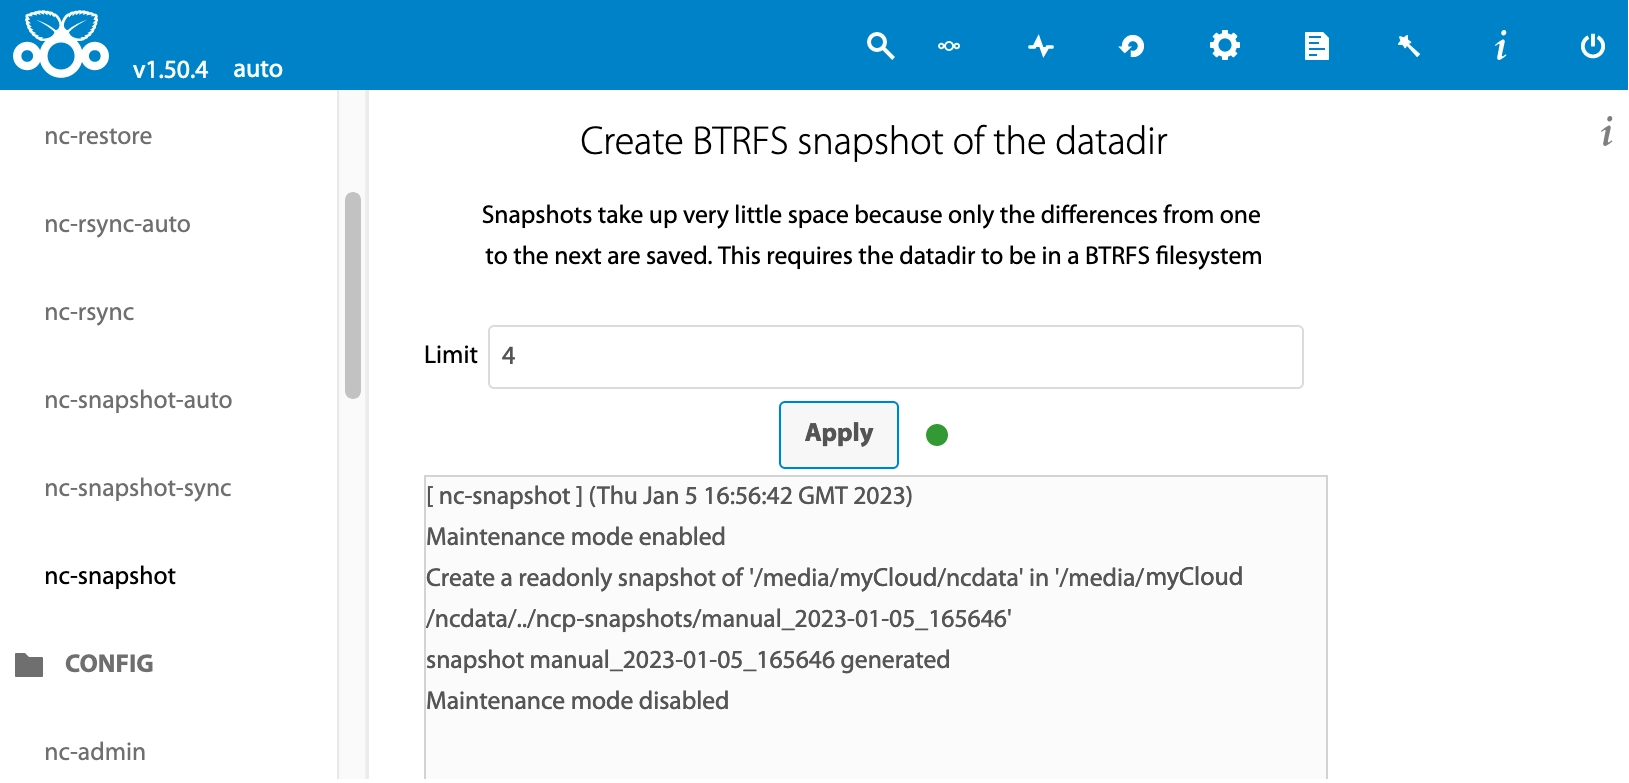Open nc-rsync-auto from the sidebar
This screenshot has width=1629, height=783.
click(x=117, y=224)
